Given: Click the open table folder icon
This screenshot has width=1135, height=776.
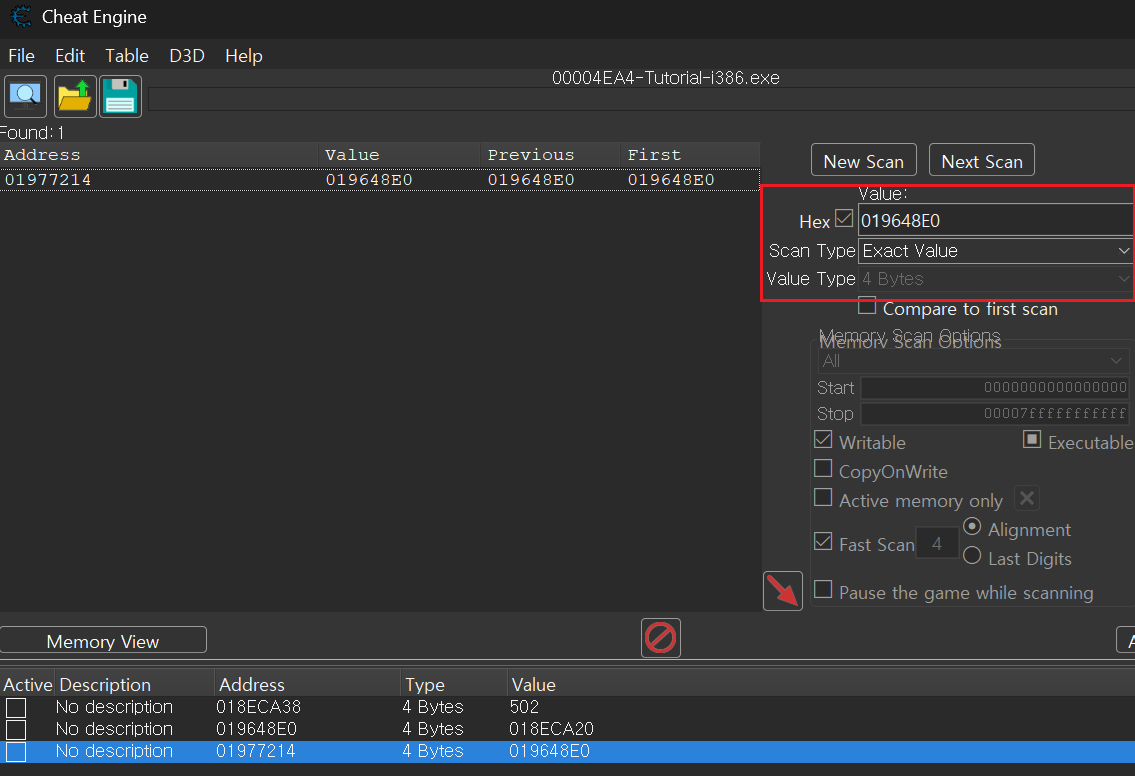Looking at the screenshot, I should (75, 96).
